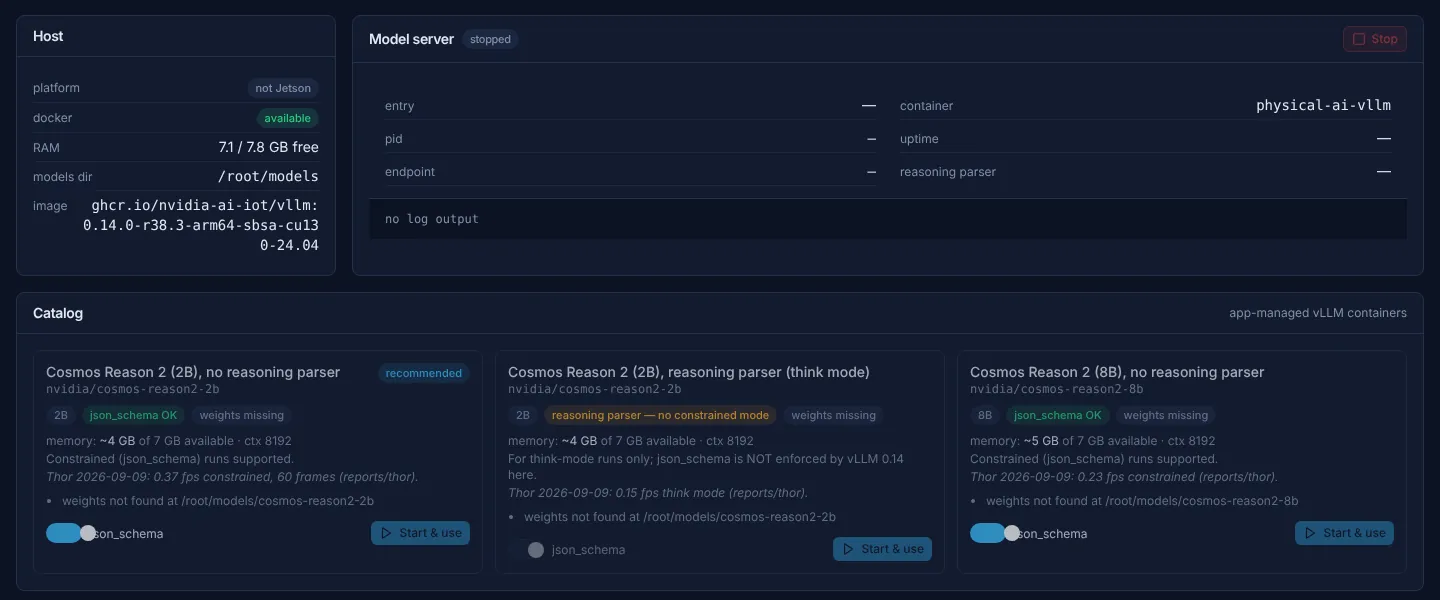Click 'Cosmos Reason 2 (8B), no reasoning parser' title
The width and height of the screenshot is (1440, 600).
coord(1117,372)
